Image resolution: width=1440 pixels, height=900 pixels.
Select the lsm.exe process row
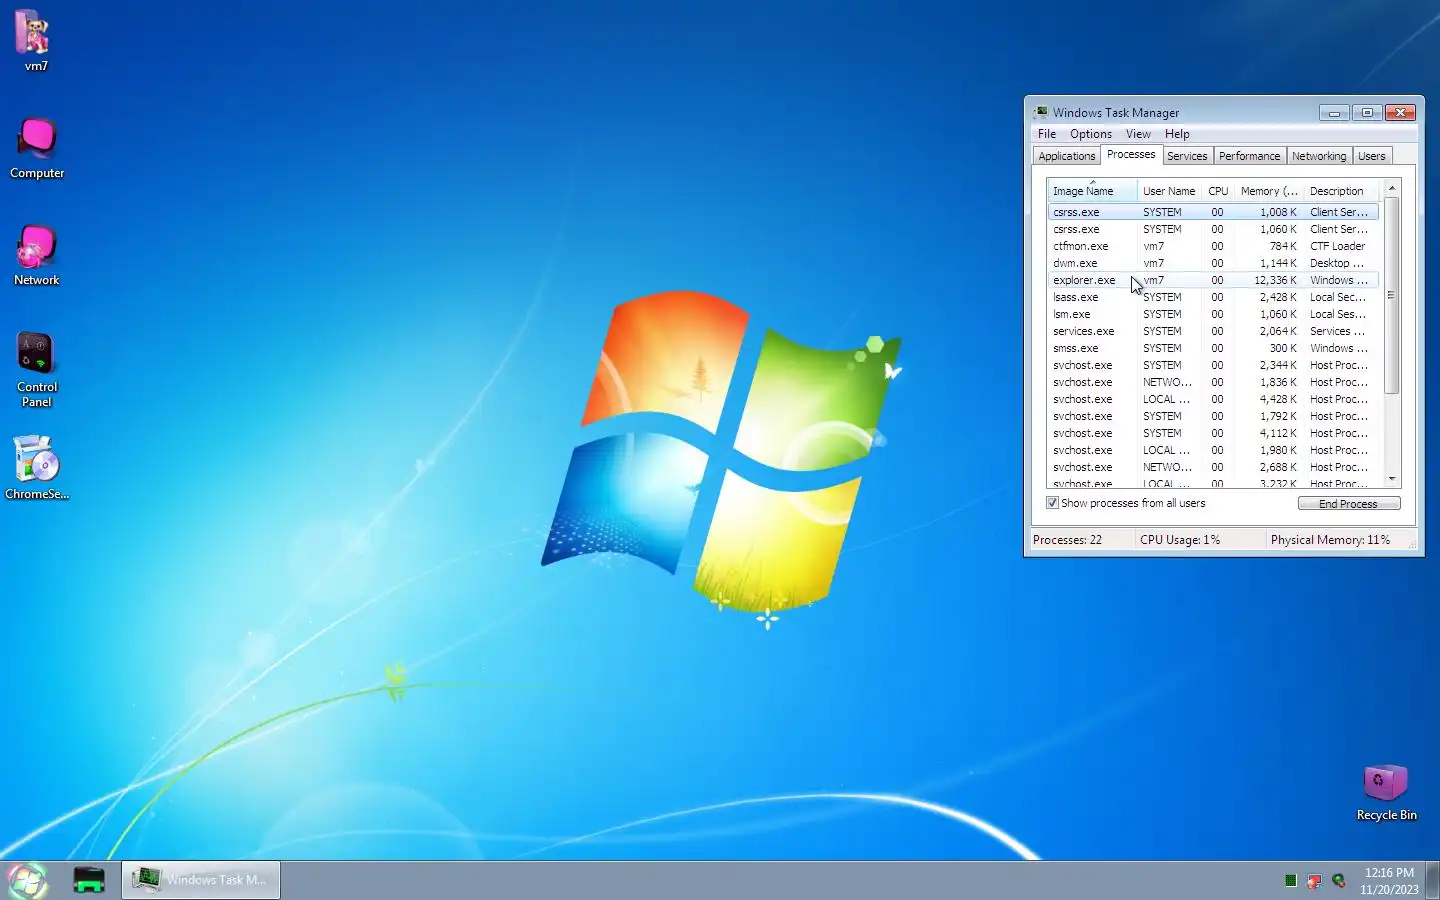coord(1213,314)
